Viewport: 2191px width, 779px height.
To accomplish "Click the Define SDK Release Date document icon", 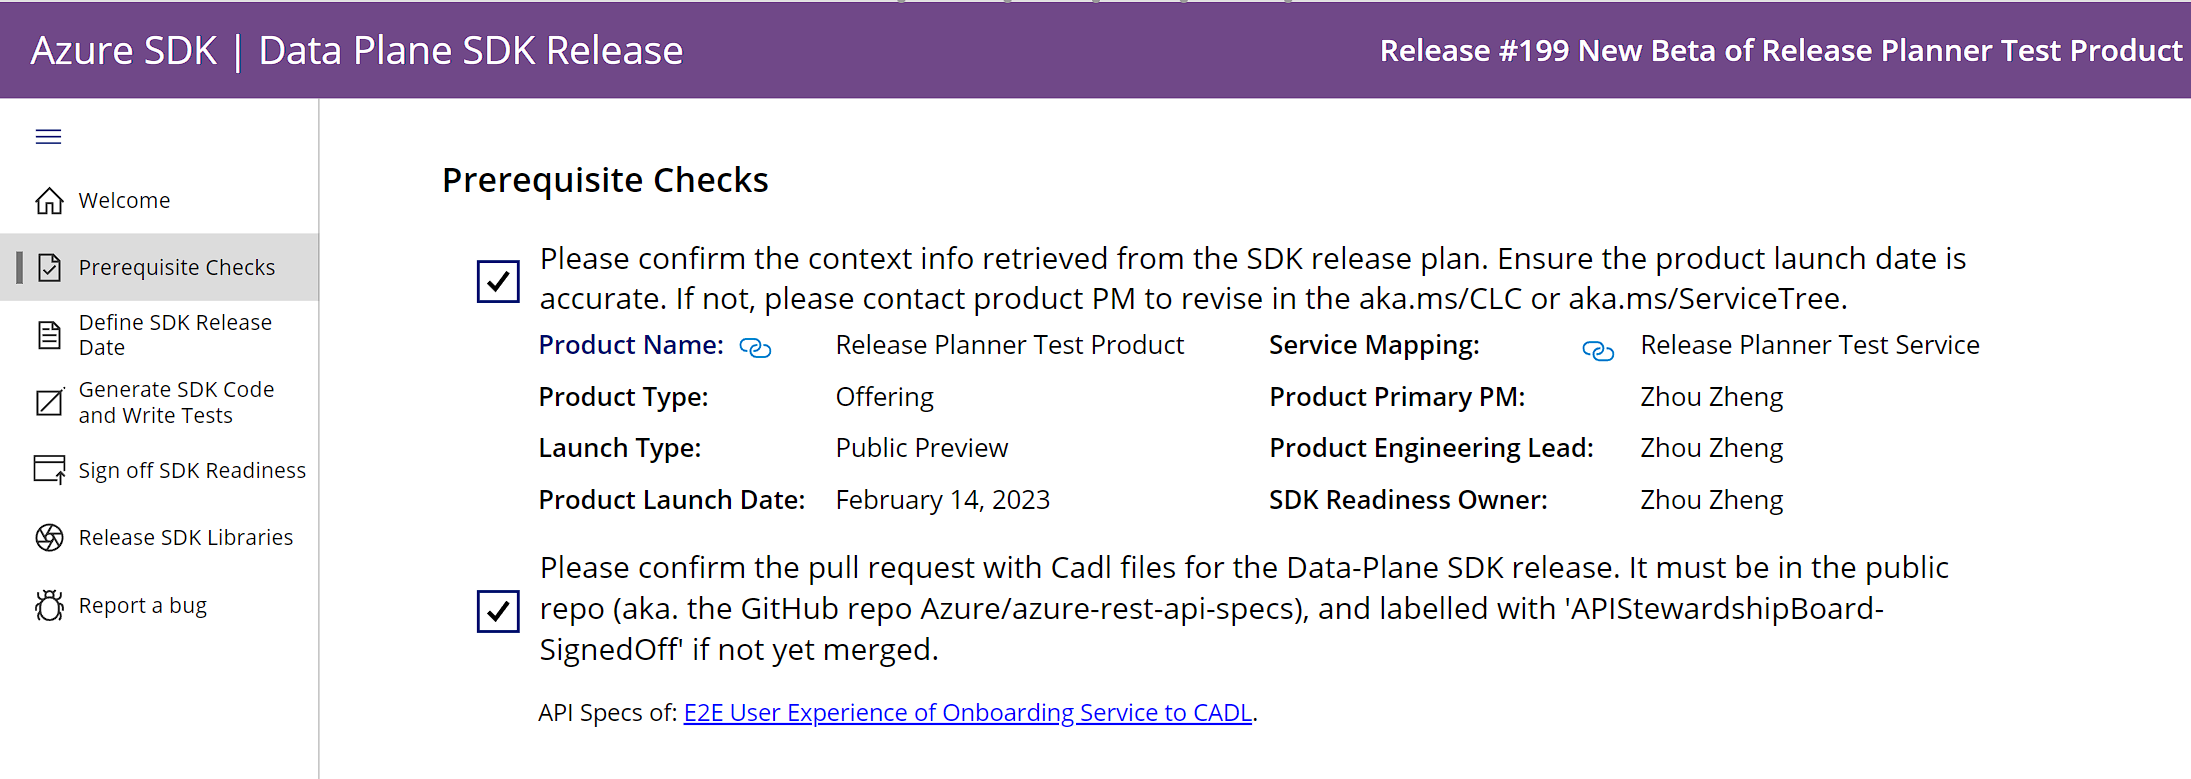I will pyautogui.click(x=49, y=335).
